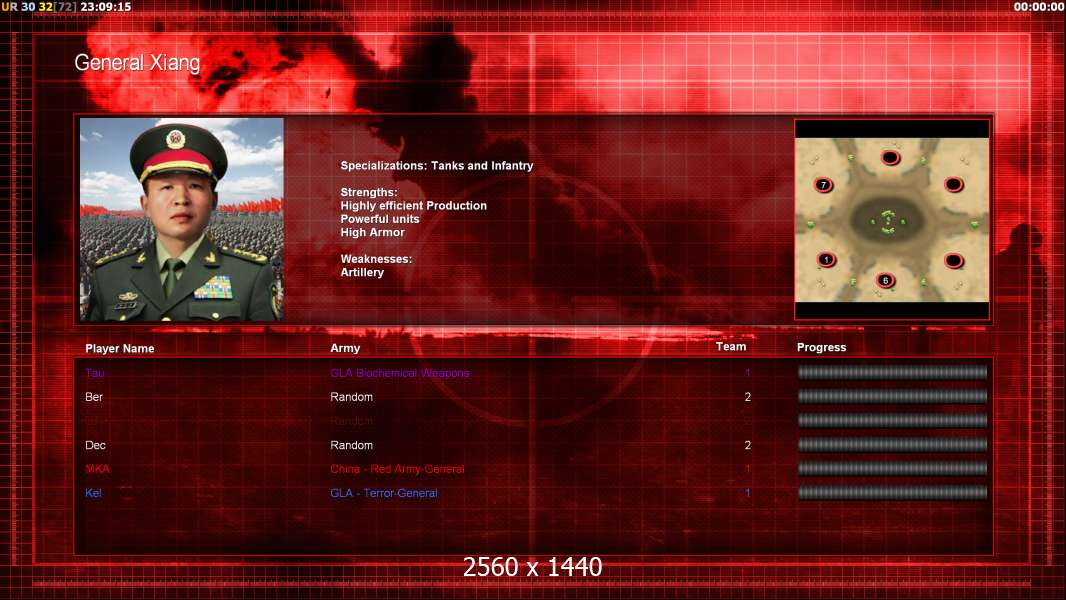Click Ber's 'Random' army entry
Image resolution: width=1066 pixels, height=600 pixels.
tap(351, 397)
